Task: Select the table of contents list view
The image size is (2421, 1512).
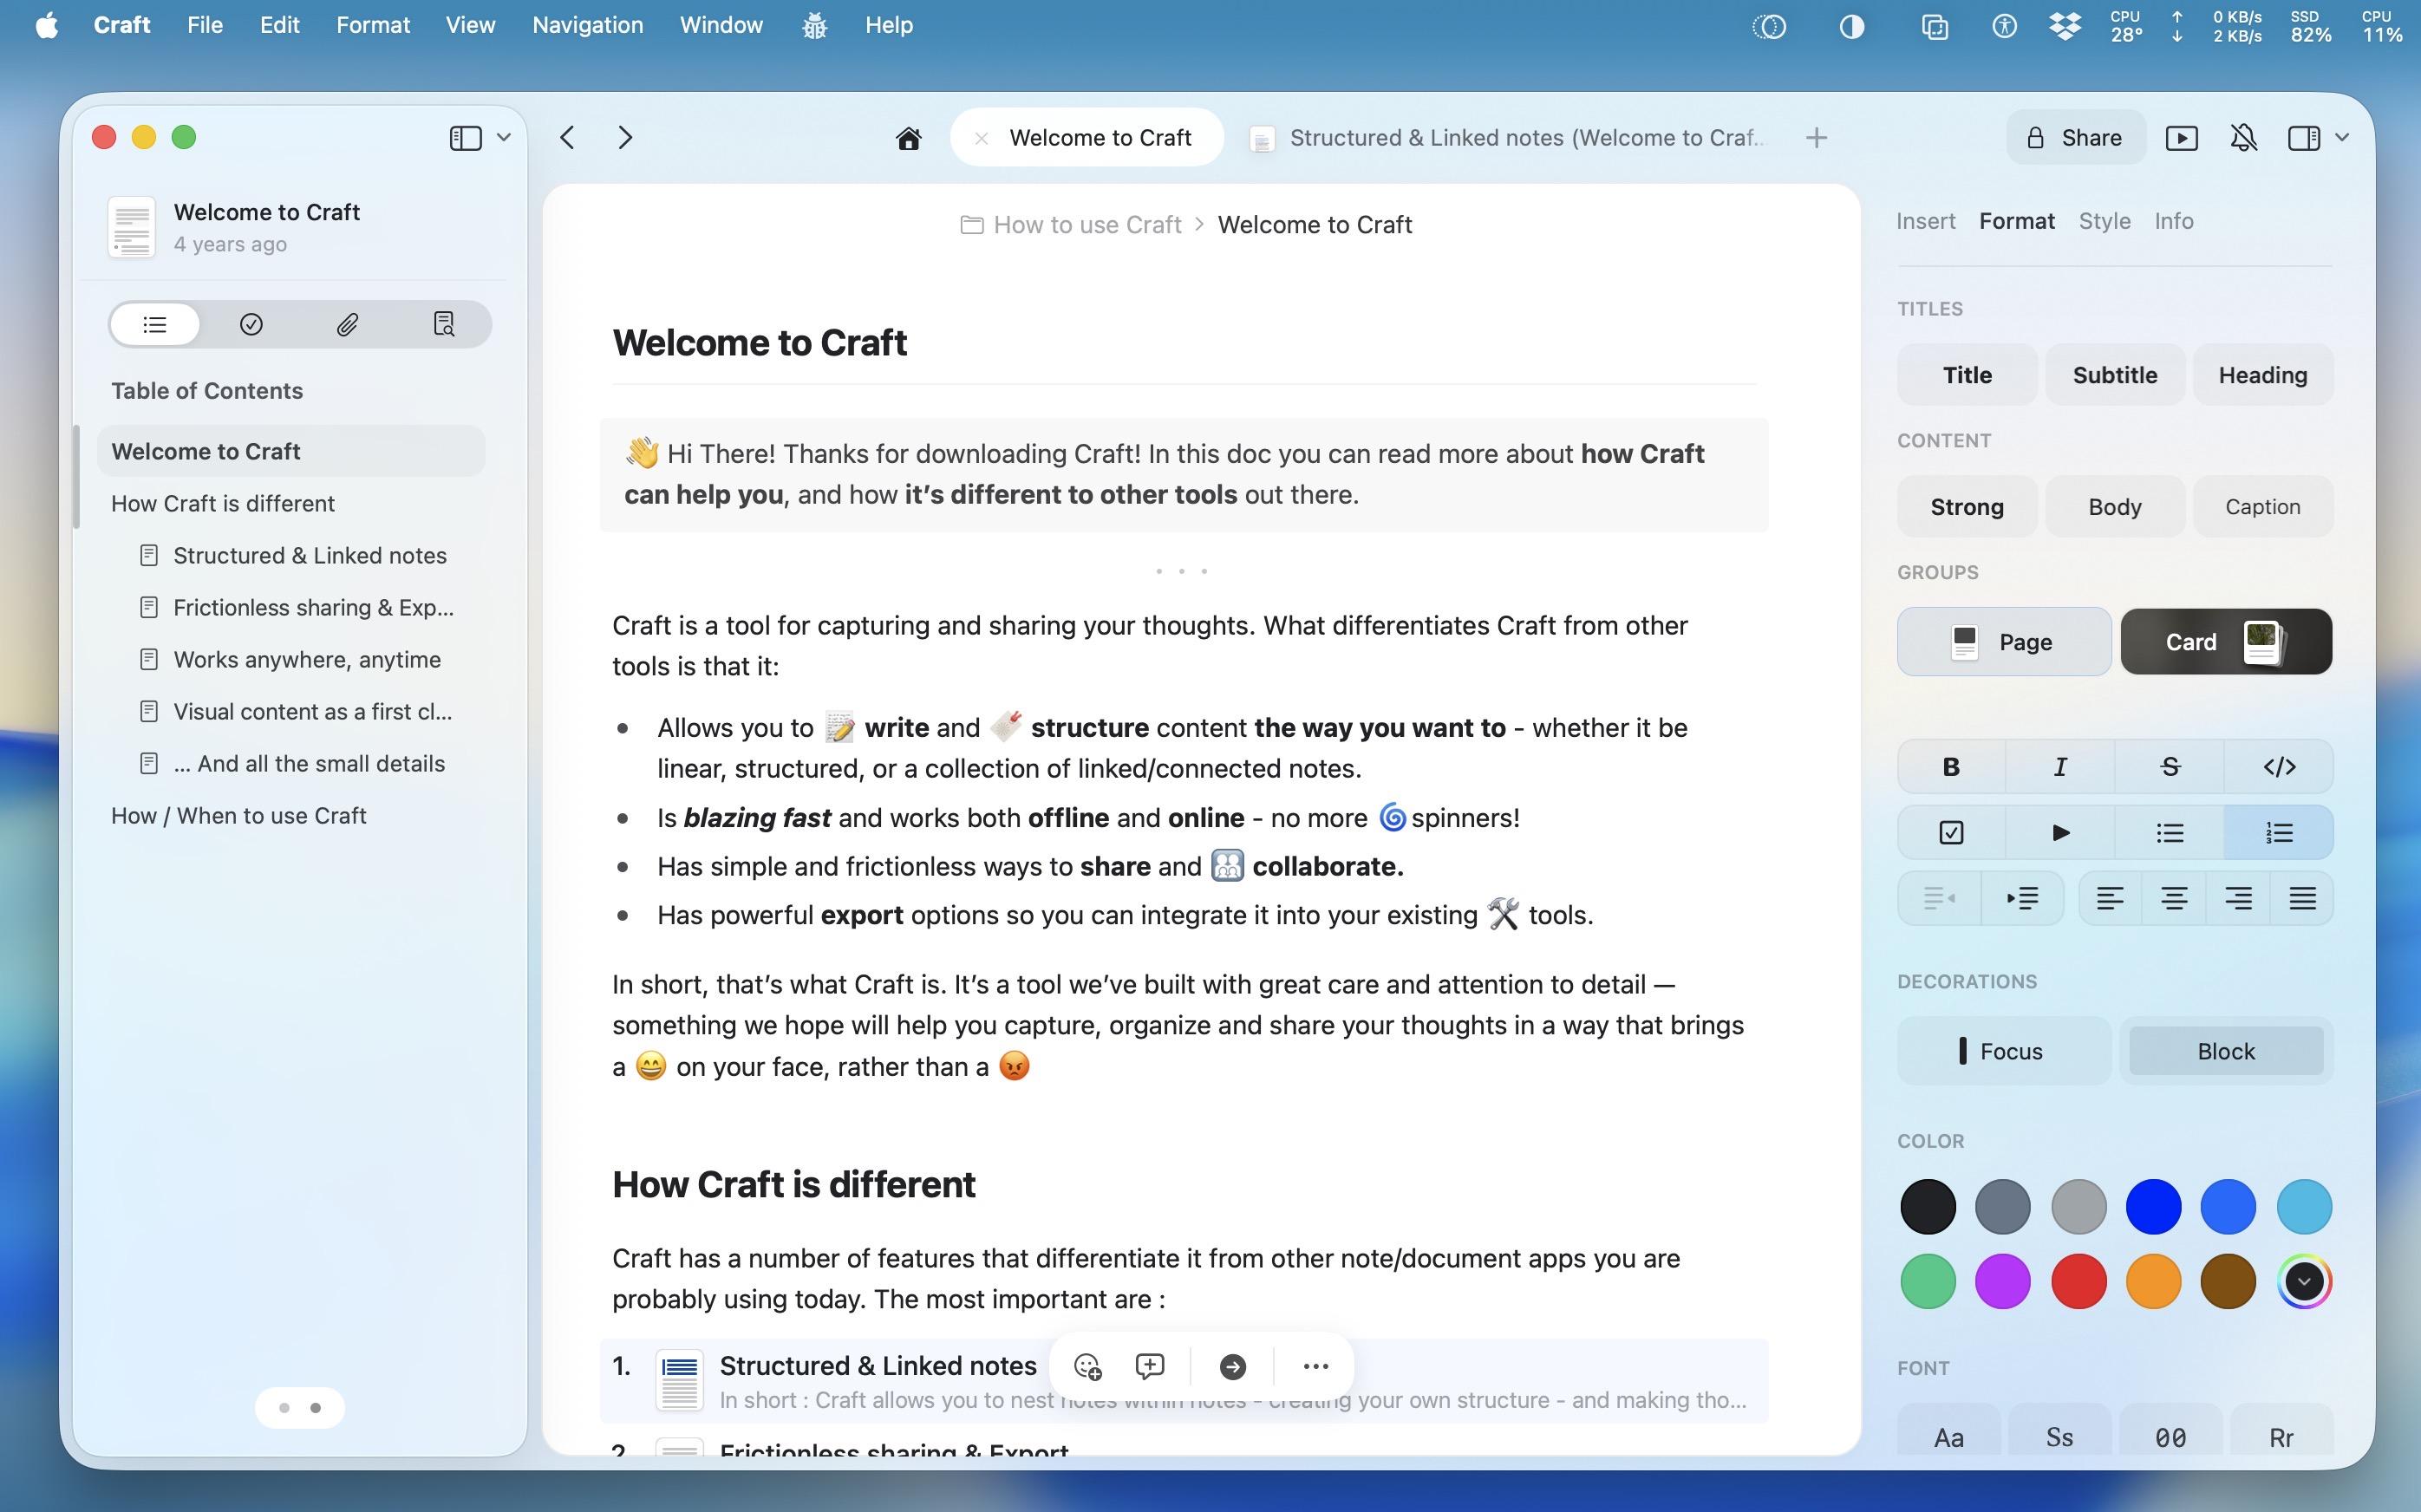Action: (x=155, y=324)
